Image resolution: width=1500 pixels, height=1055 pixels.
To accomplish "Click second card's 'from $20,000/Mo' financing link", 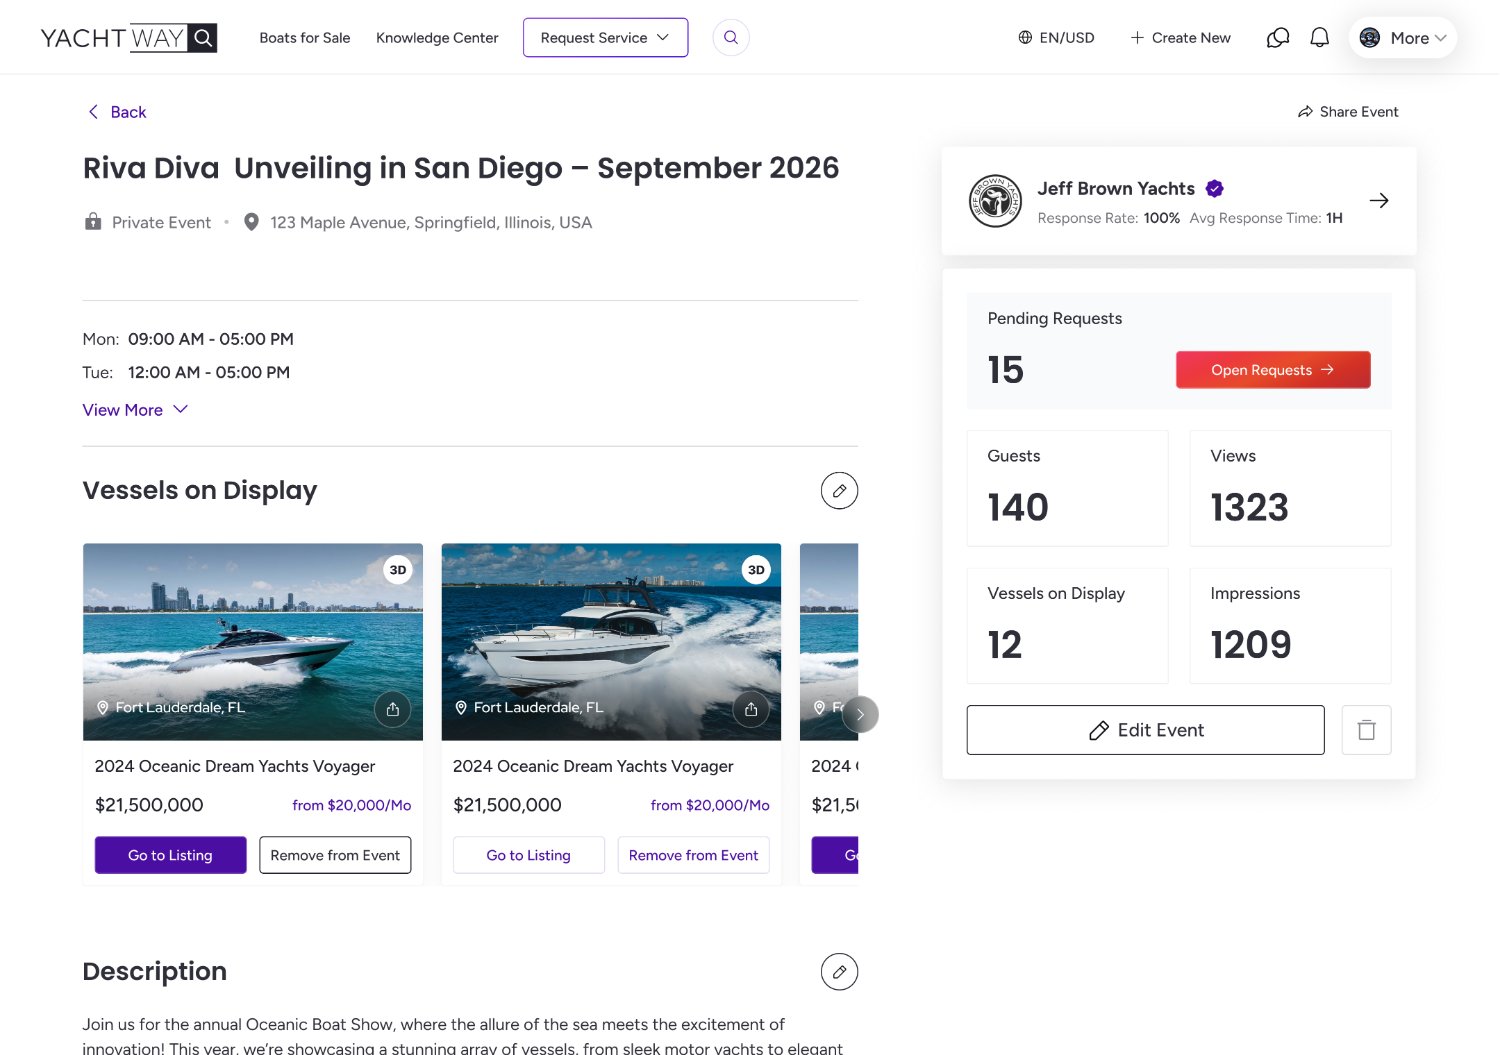I will click(x=710, y=805).
